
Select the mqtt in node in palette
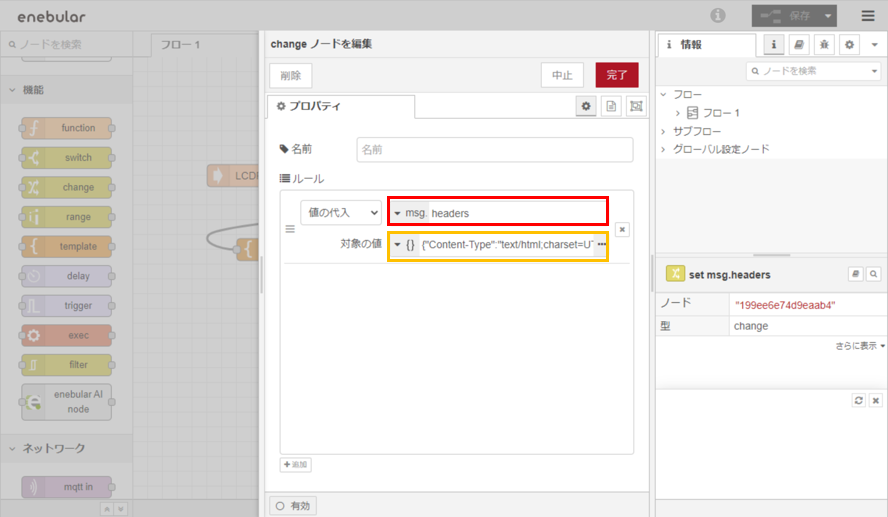click(67, 487)
